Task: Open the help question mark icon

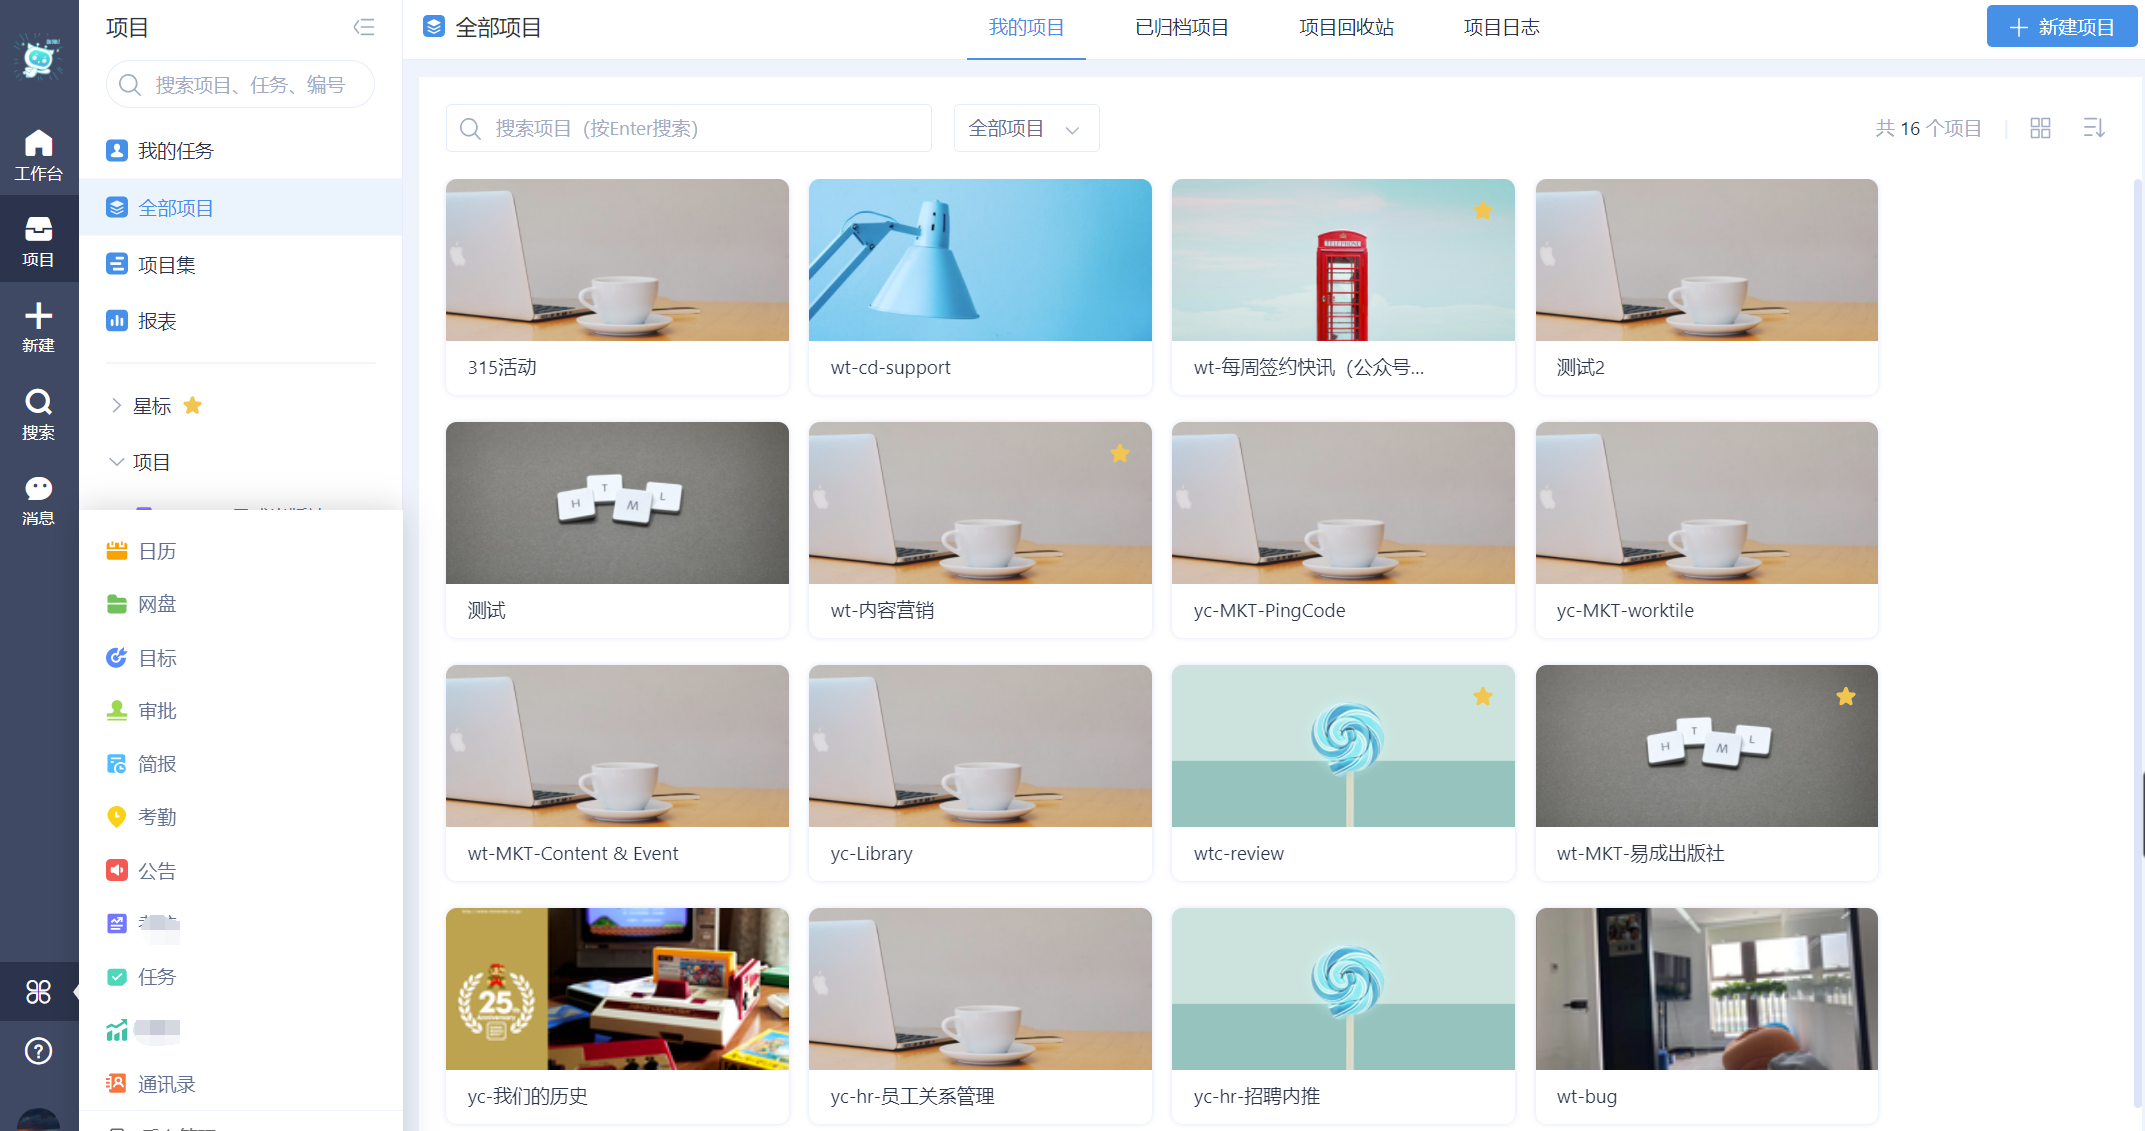Action: click(38, 1051)
